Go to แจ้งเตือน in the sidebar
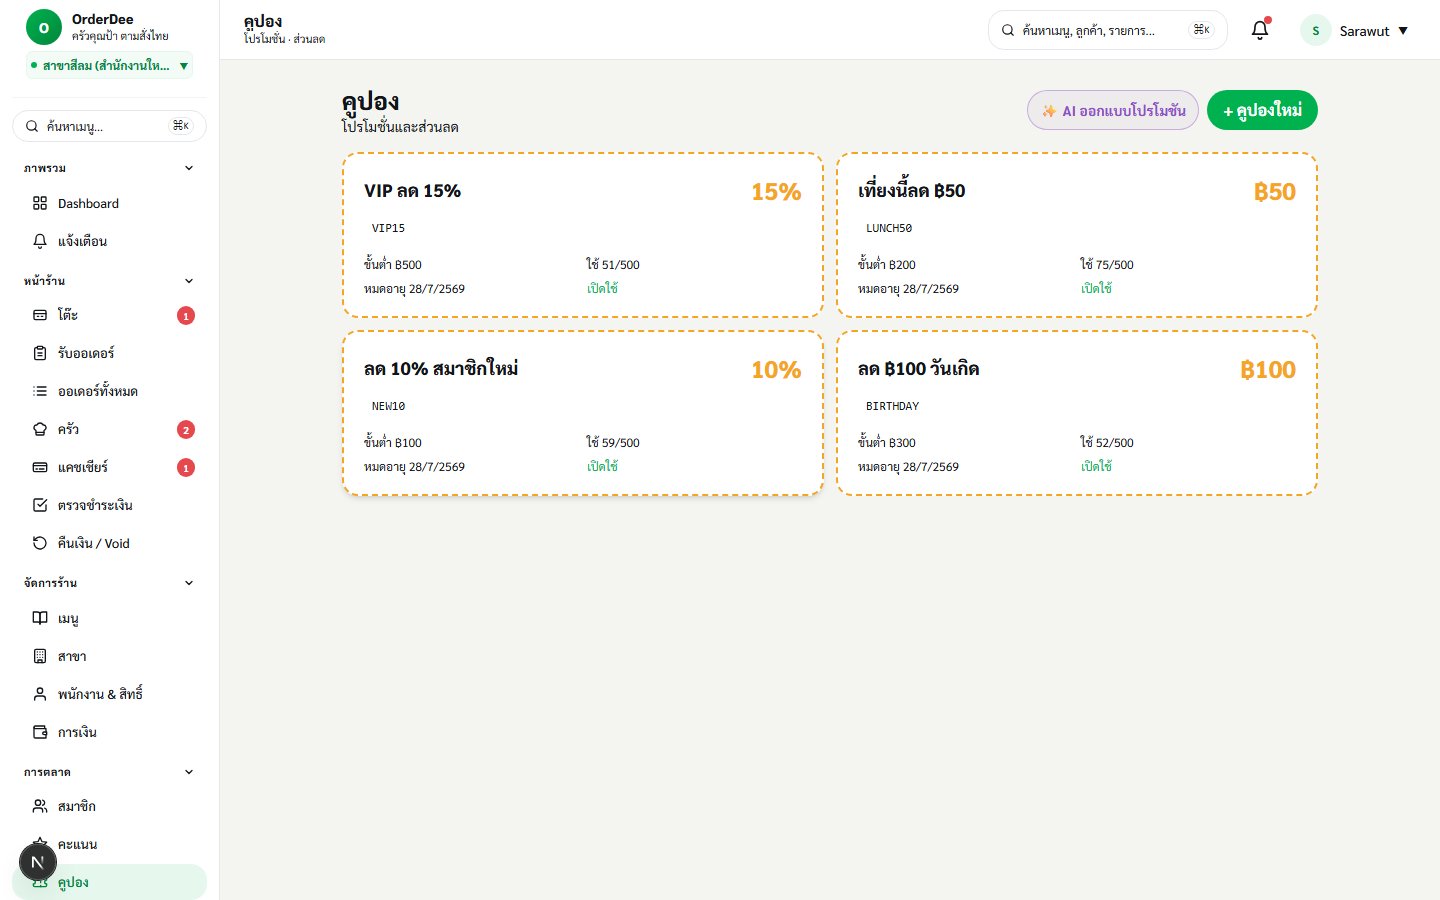This screenshot has height=900, width=1440. 109,241
